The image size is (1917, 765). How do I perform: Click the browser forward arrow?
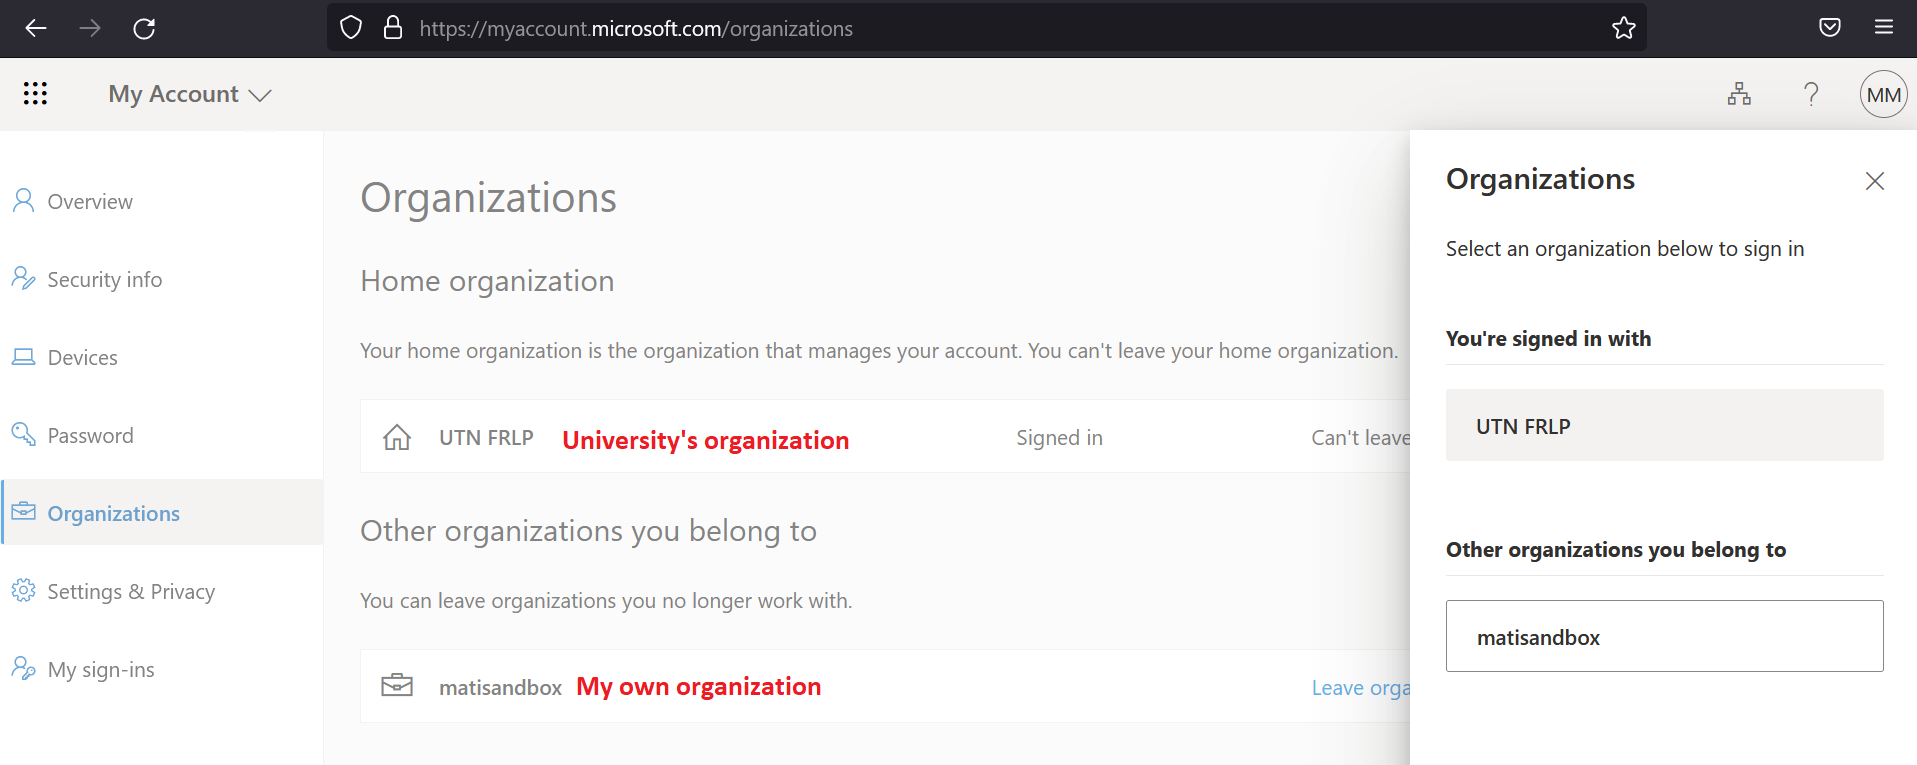(90, 28)
